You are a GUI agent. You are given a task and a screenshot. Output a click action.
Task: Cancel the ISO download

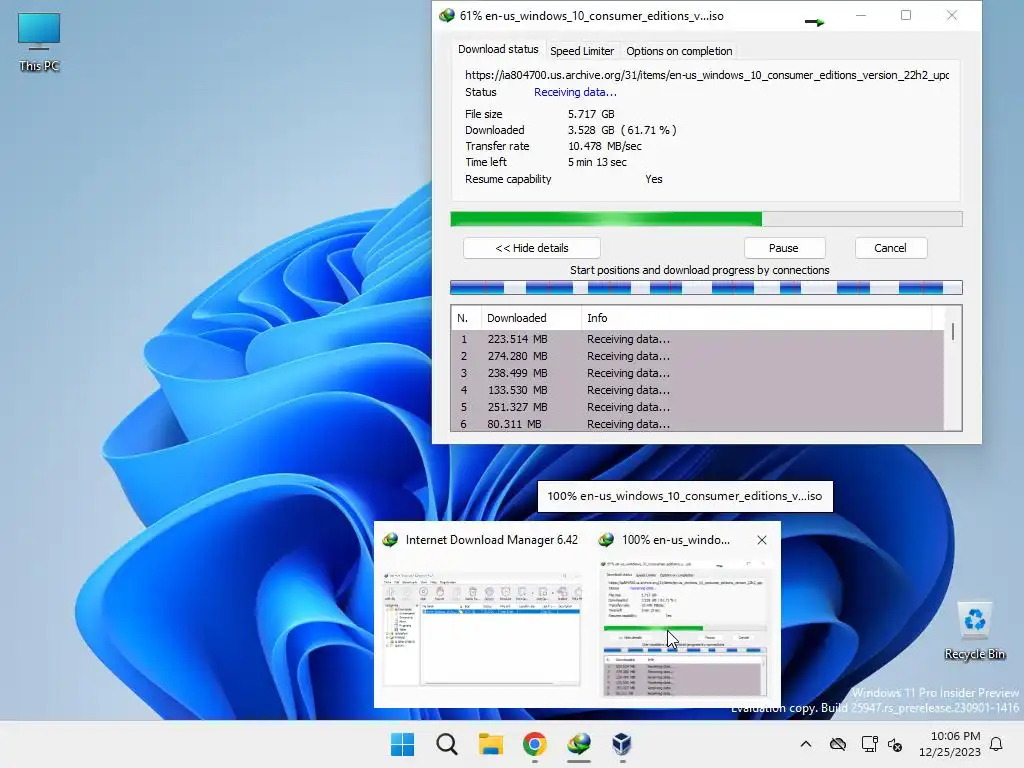(x=890, y=248)
